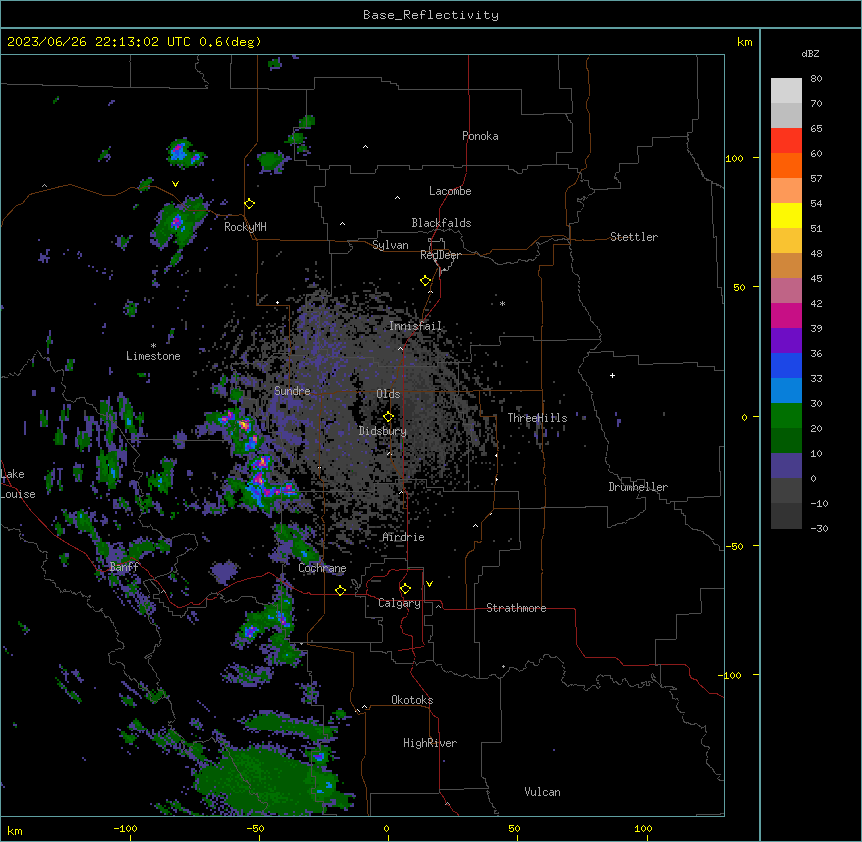Click the Lacombe city label
The image size is (862, 842).
click(450, 191)
